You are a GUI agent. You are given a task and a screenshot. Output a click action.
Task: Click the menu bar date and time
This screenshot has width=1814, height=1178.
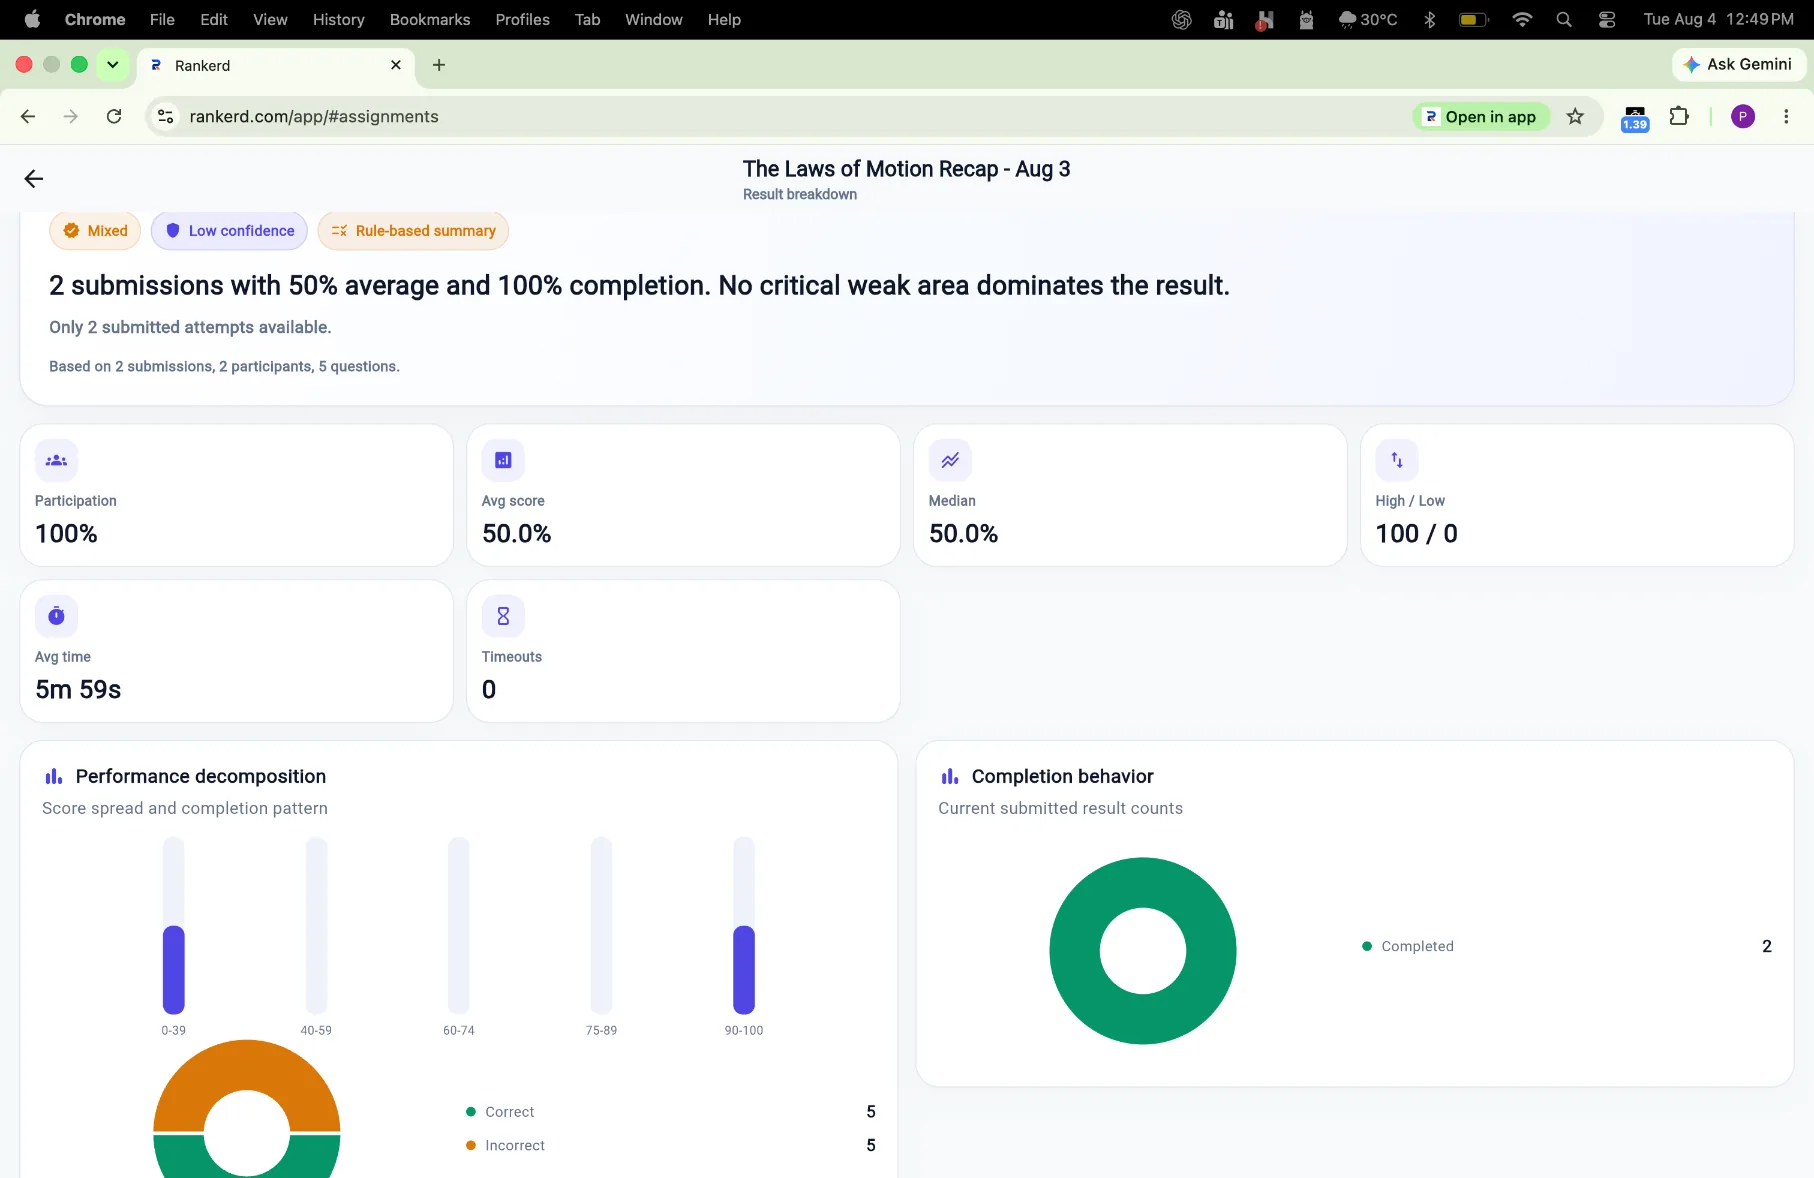point(1719,19)
